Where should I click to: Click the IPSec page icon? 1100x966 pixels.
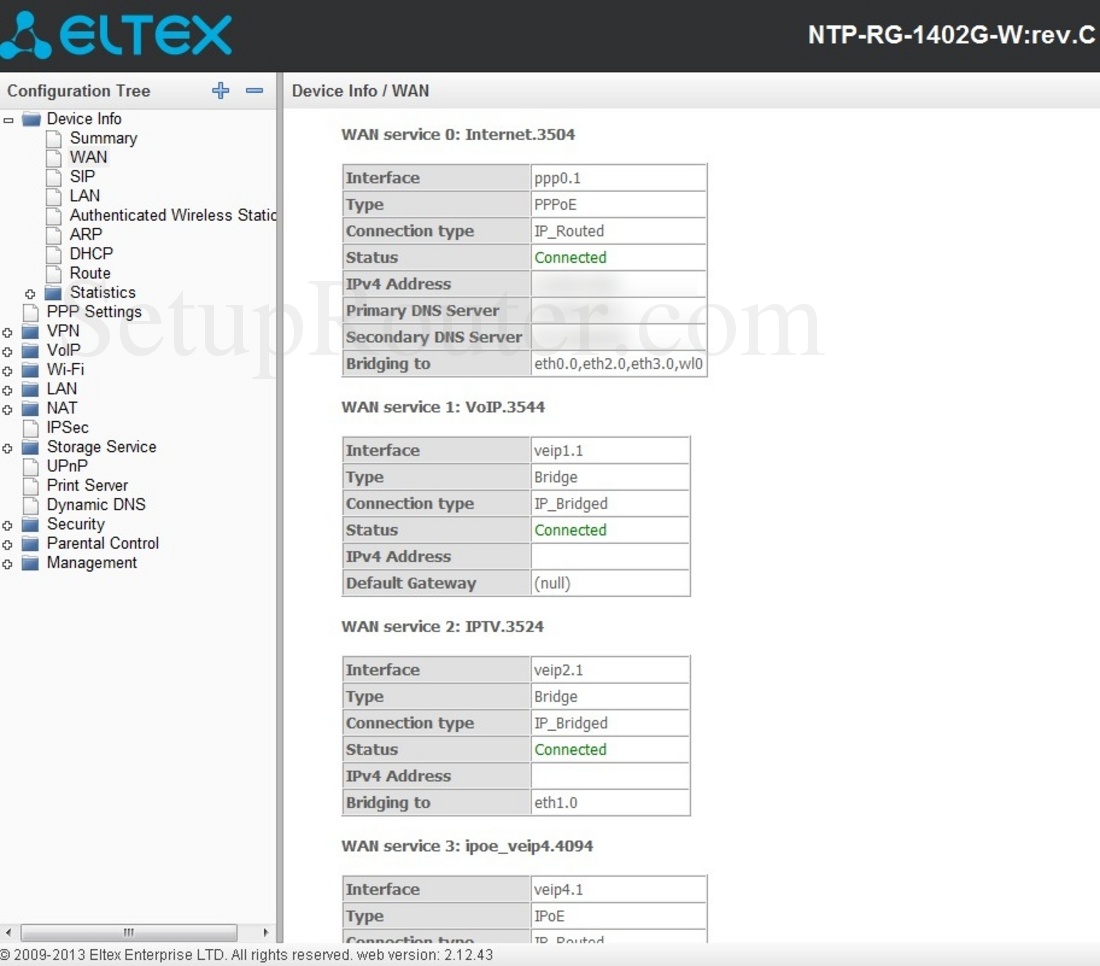click(31, 428)
